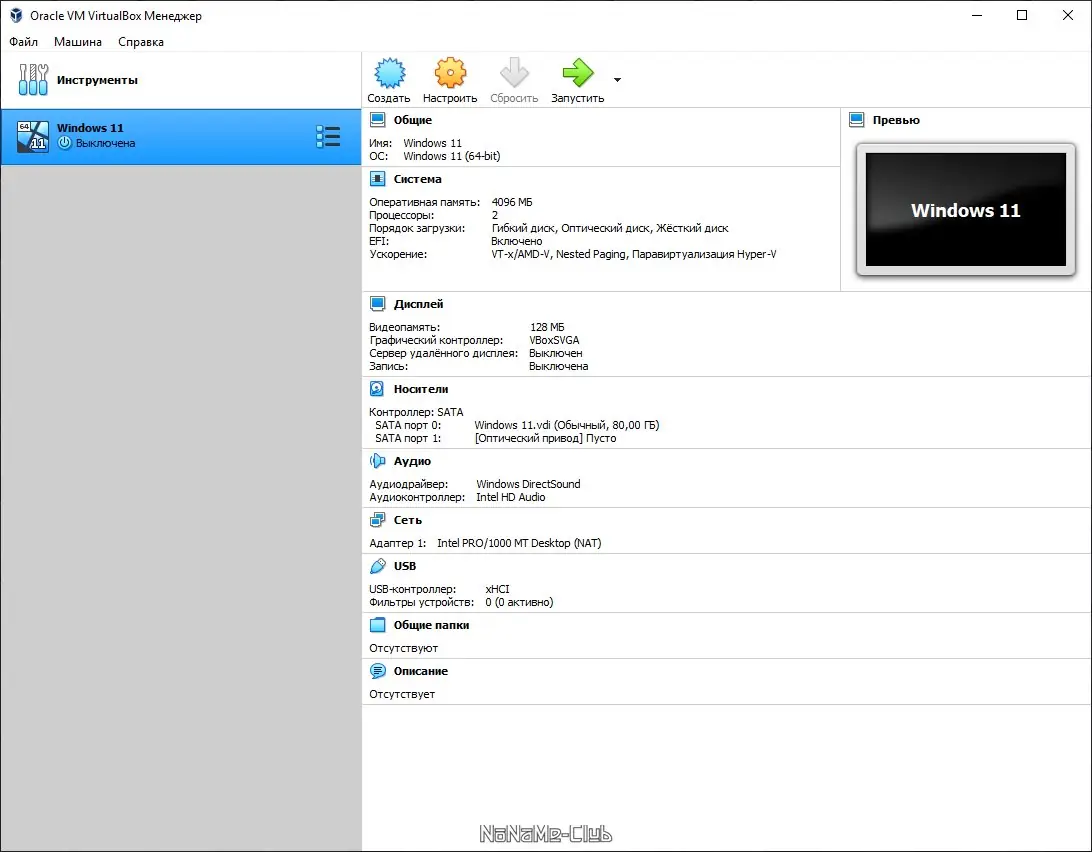
Task: Open the USB section heading link
Action: pyautogui.click(x=405, y=566)
